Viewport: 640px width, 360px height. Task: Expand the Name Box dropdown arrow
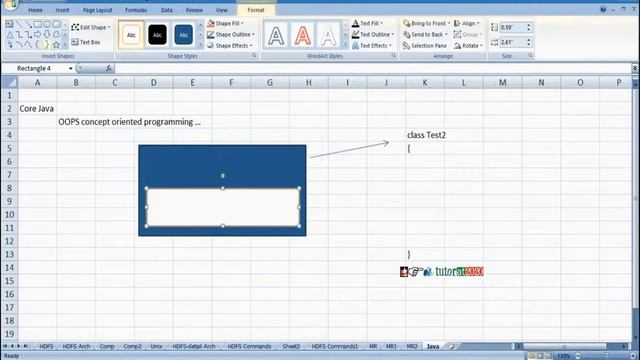point(71,69)
